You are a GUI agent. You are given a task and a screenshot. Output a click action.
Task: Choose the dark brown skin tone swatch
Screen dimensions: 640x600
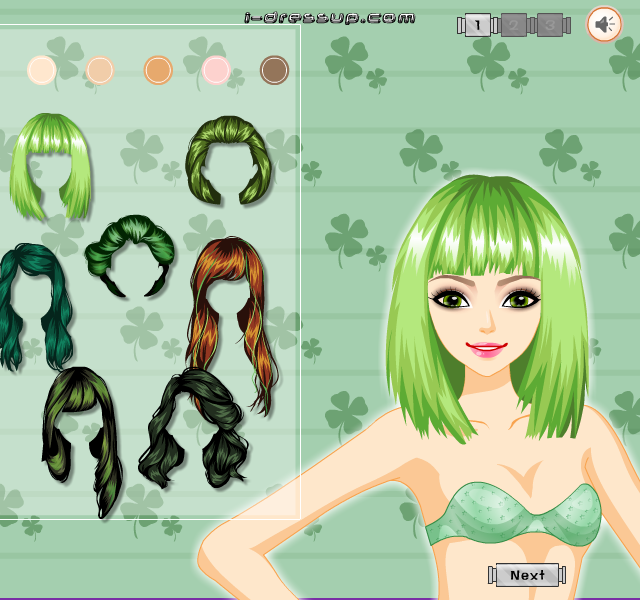(274, 70)
